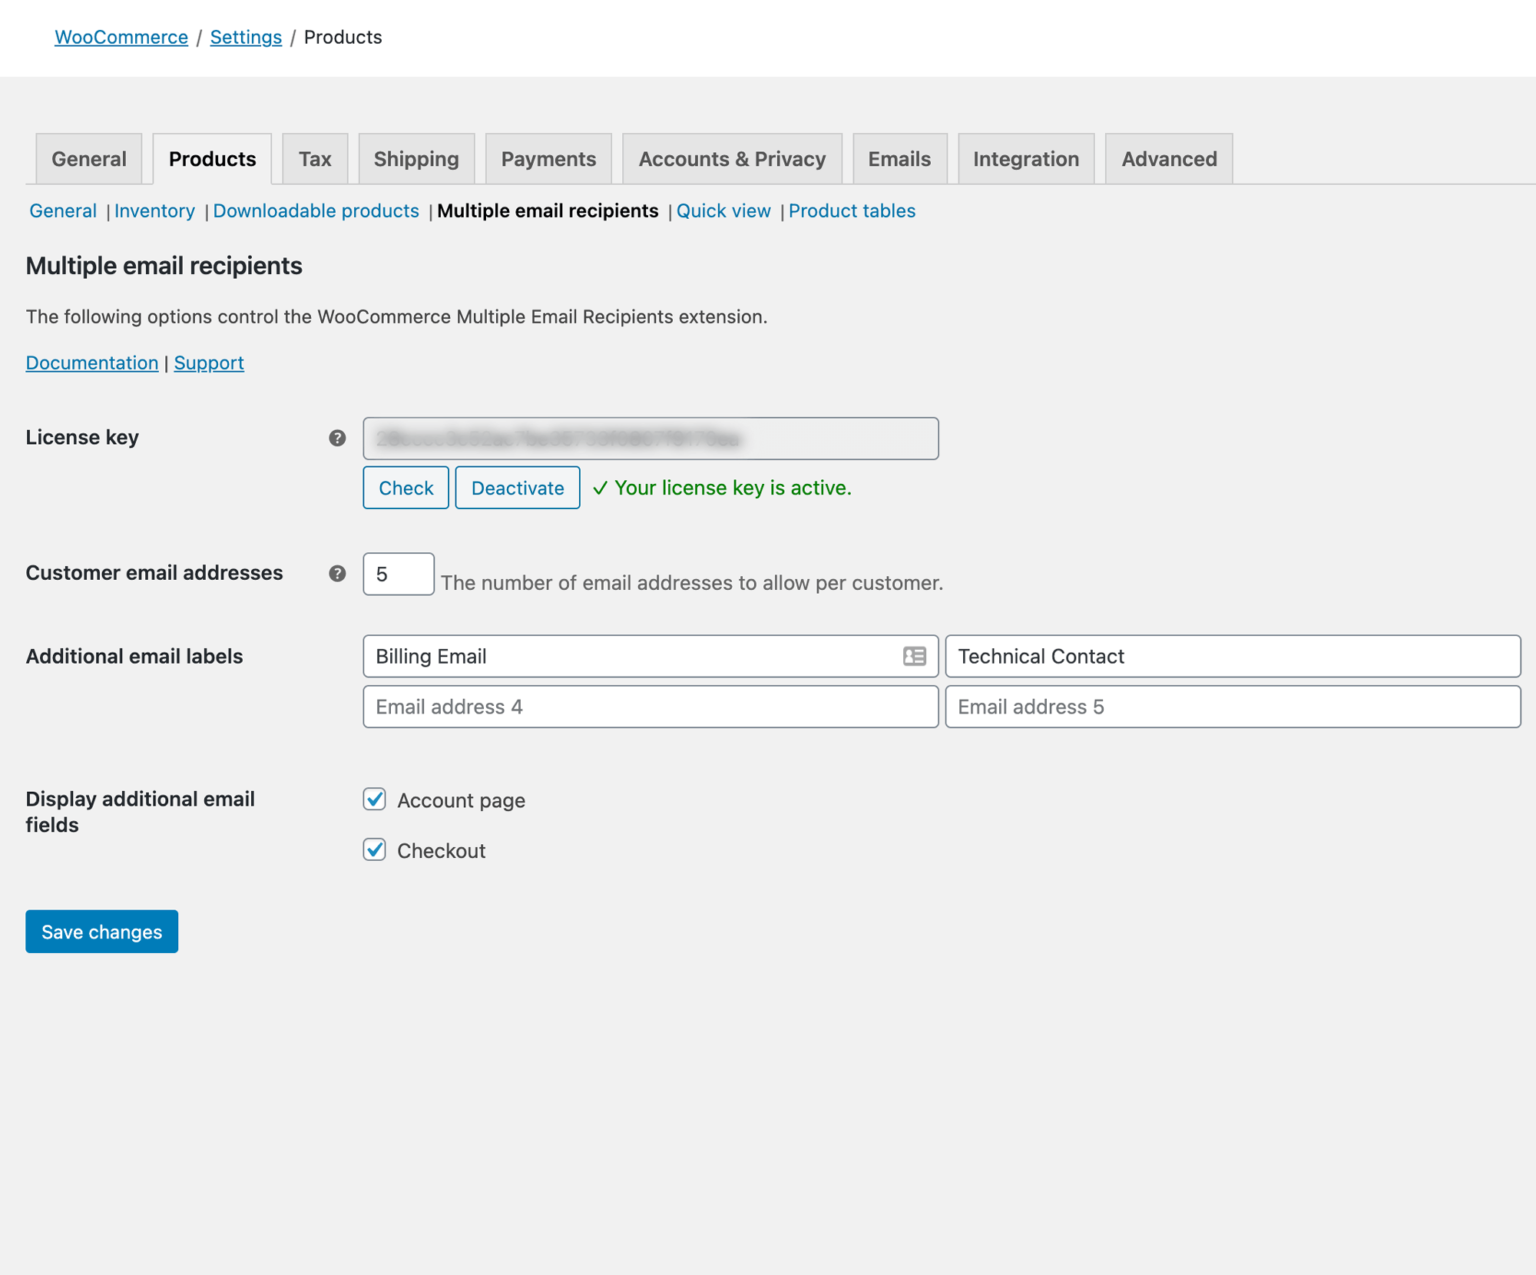This screenshot has width=1536, height=1275.
Task: Open the License key help tooltip icon
Action: 337,438
